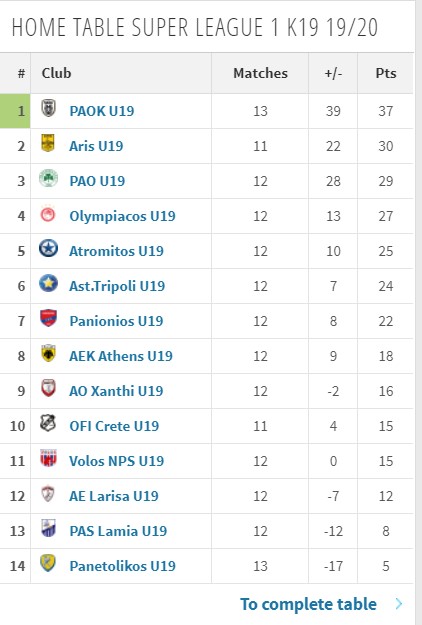Click the +/- column header
Viewport: 422px width, 625px height.
coord(333,73)
